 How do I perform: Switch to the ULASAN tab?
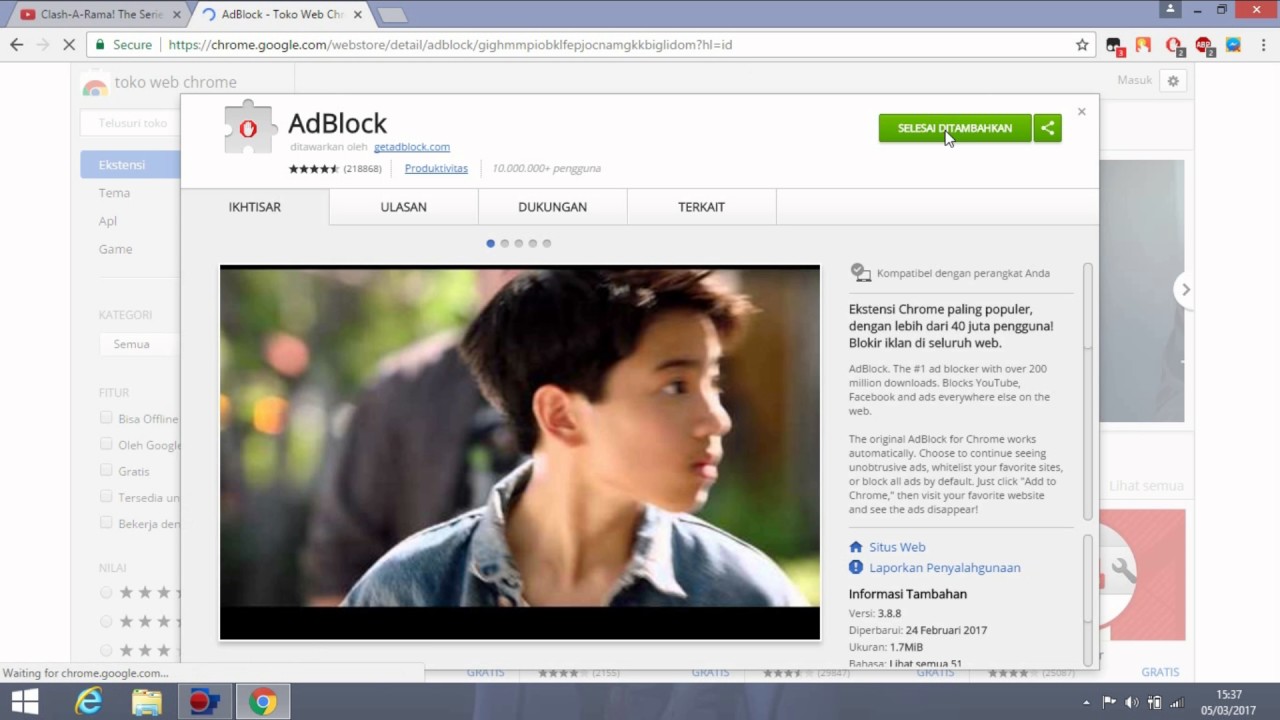[403, 207]
